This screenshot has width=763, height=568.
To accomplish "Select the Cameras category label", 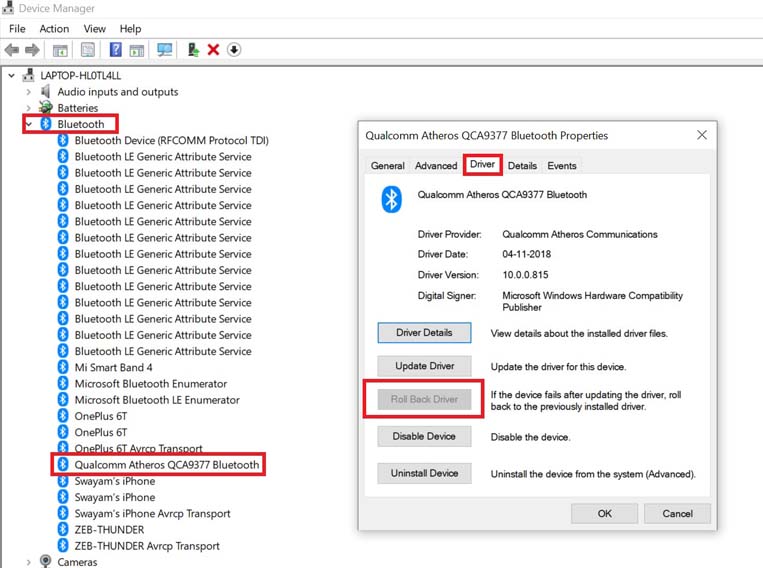I will coord(77,562).
